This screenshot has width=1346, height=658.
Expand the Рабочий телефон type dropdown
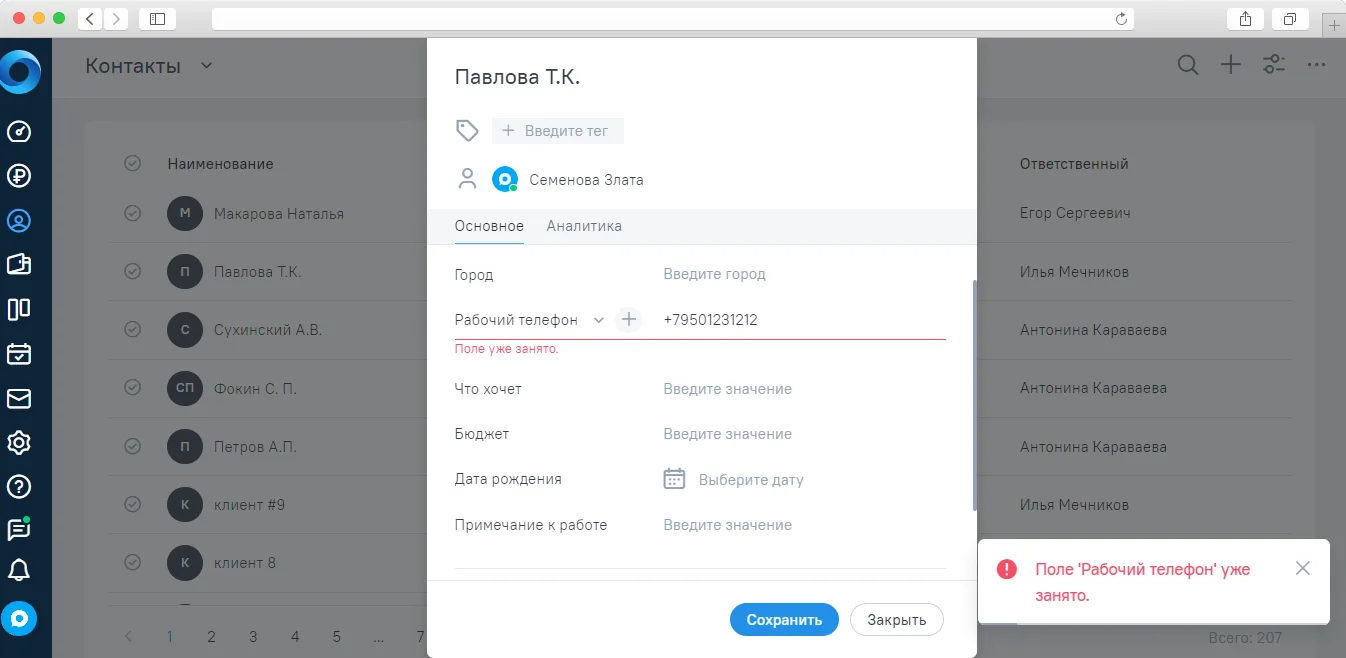tap(599, 320)
